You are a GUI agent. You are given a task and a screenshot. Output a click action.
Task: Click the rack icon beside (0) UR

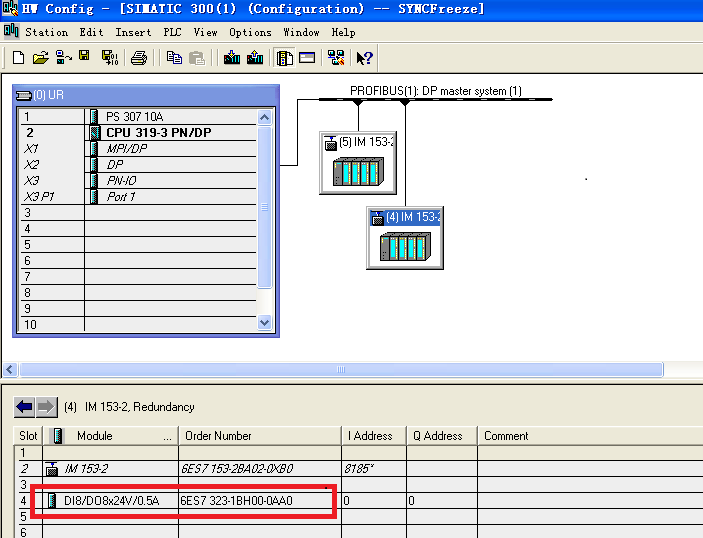pyautogui.click(x=23, y=95)
